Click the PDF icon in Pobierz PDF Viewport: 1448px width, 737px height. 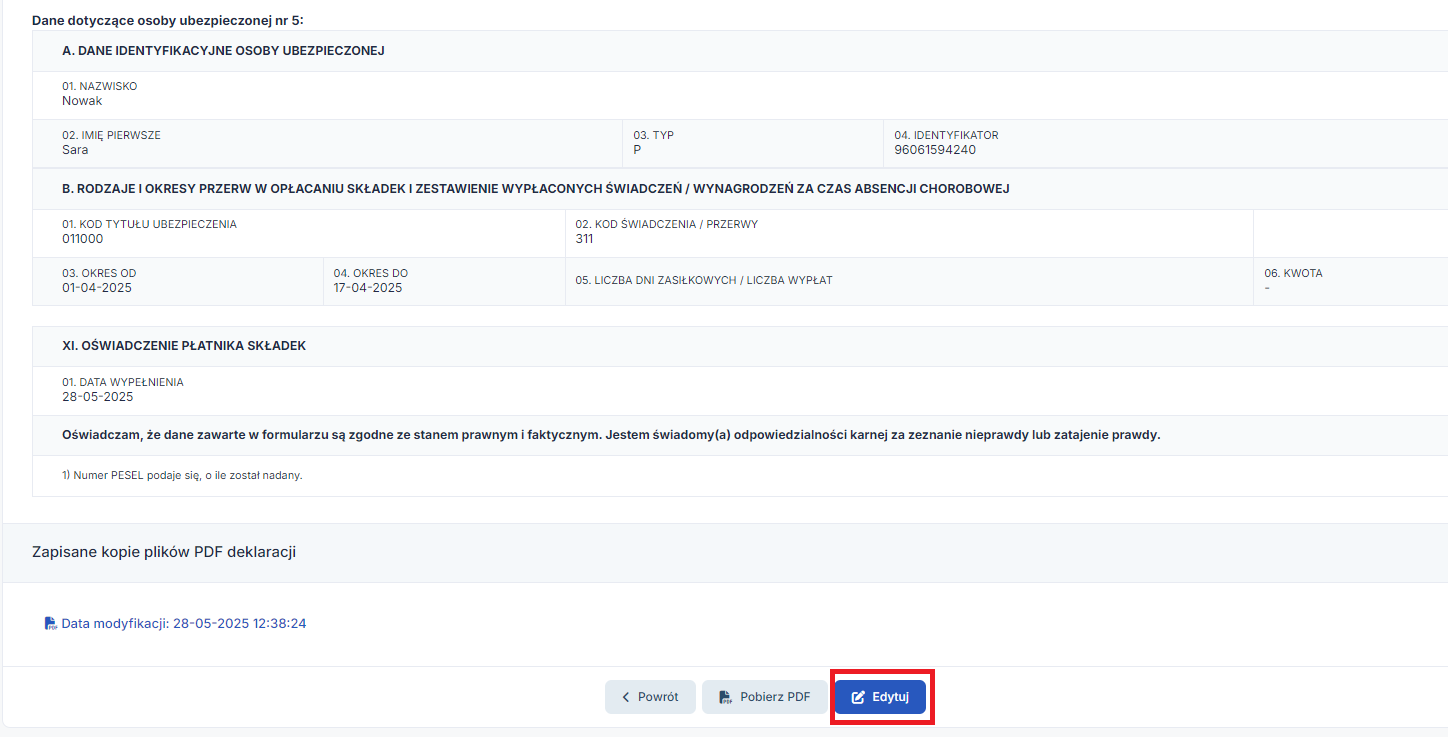(725, 697)
